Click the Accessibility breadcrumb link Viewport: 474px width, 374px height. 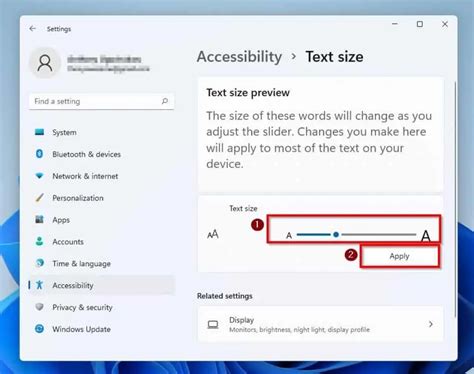239,57
